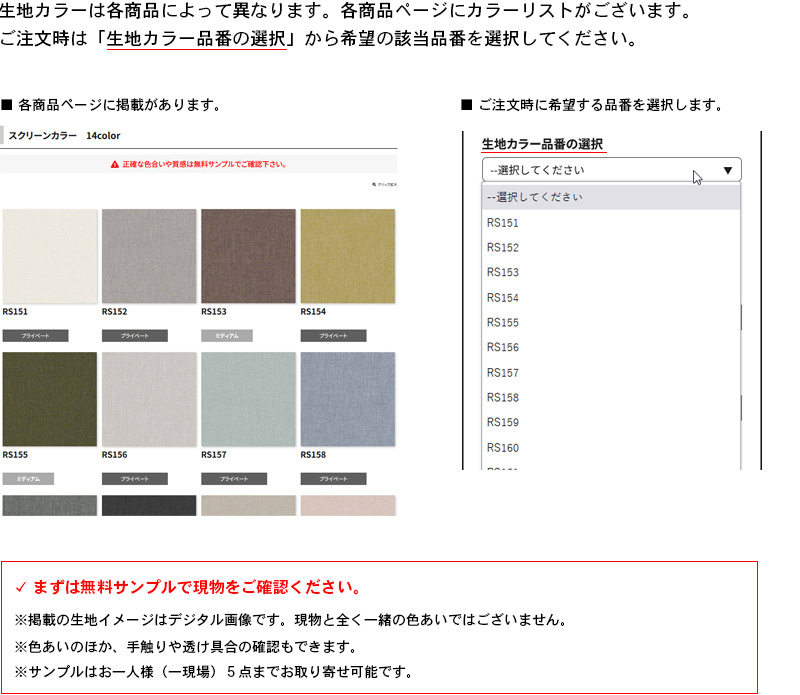
Task: Click the RS157 pale mint swatch
Action: 248,398
